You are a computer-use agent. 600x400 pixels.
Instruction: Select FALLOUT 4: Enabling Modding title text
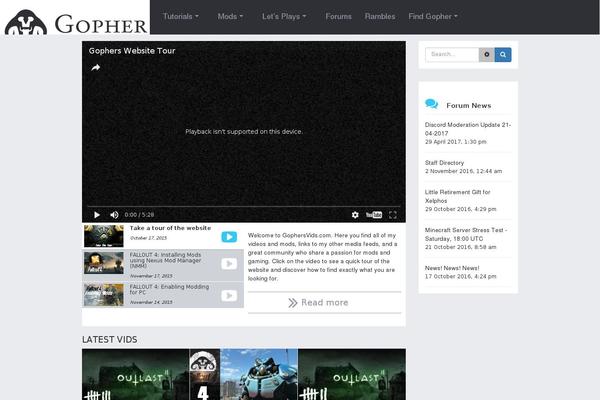point(169,289)
